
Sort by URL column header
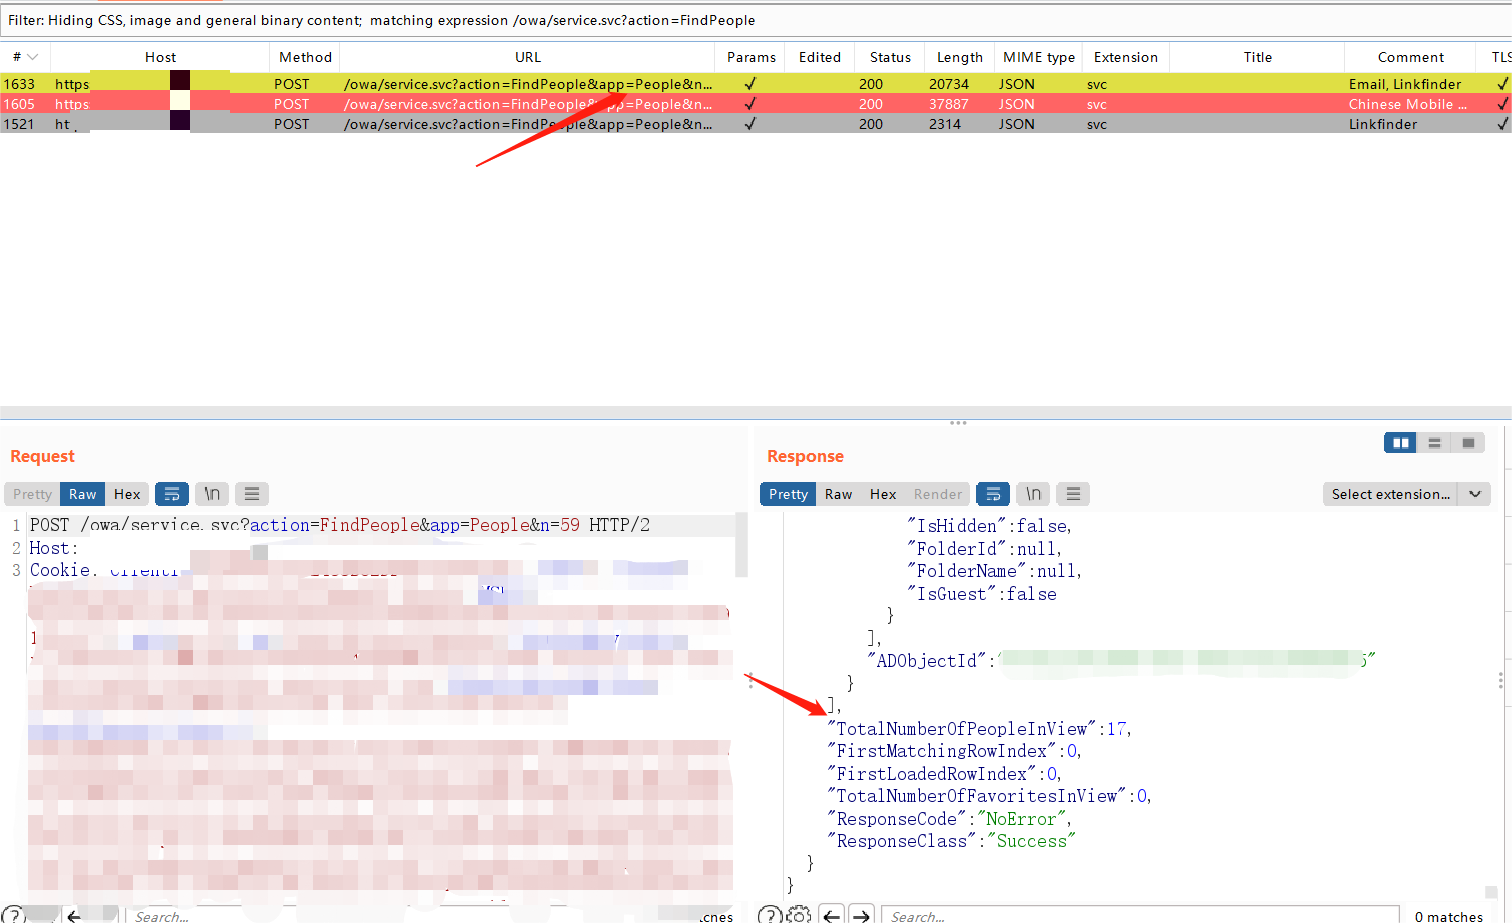(528, 57)
